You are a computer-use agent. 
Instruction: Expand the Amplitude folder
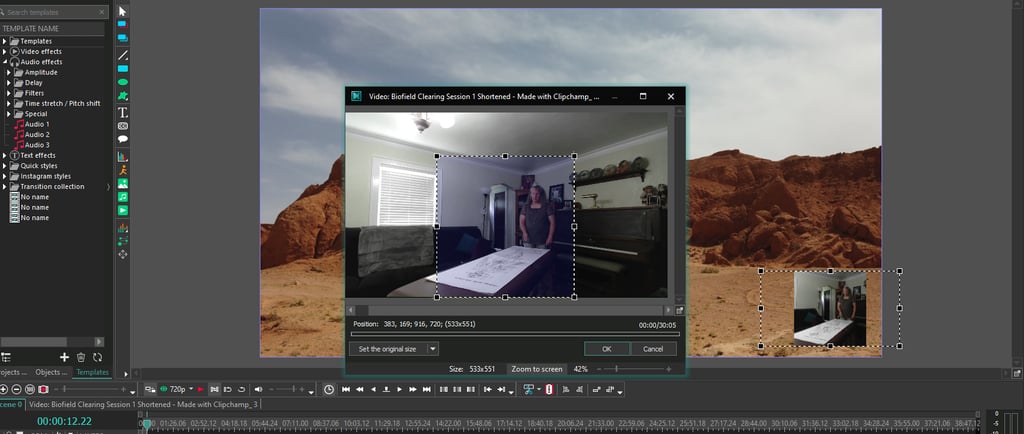pos(9,72)
